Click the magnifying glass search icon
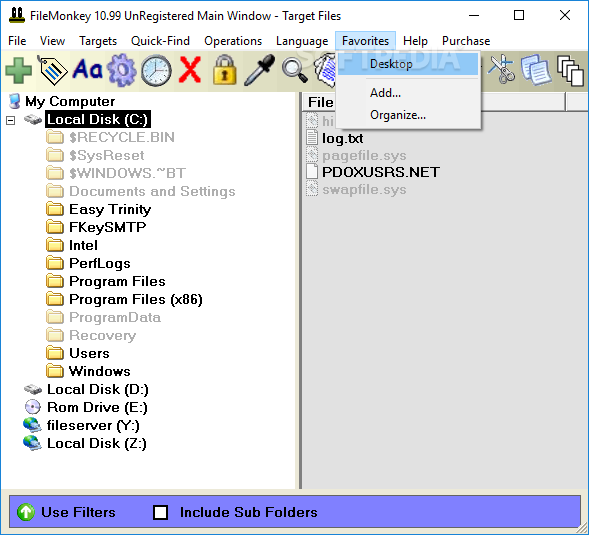 294,70
